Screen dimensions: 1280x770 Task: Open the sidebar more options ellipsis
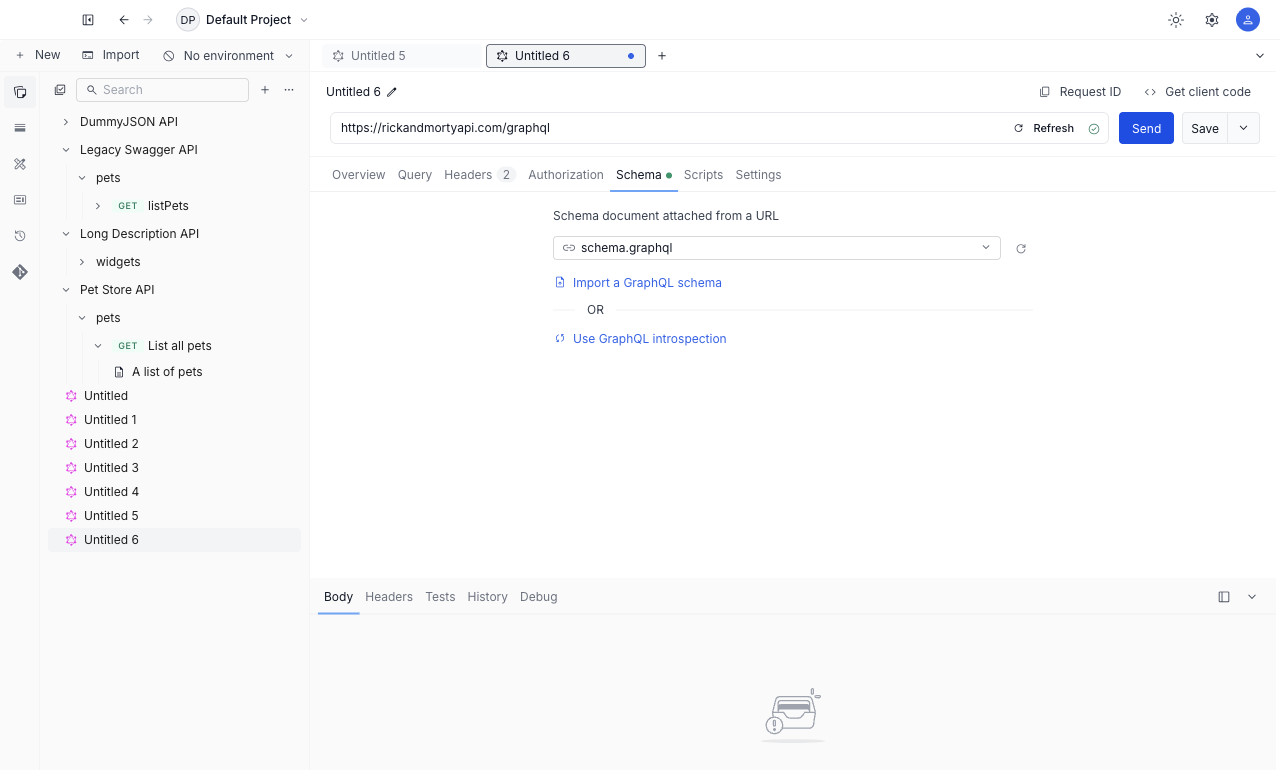pyautogui.click(x=289, y=90)
